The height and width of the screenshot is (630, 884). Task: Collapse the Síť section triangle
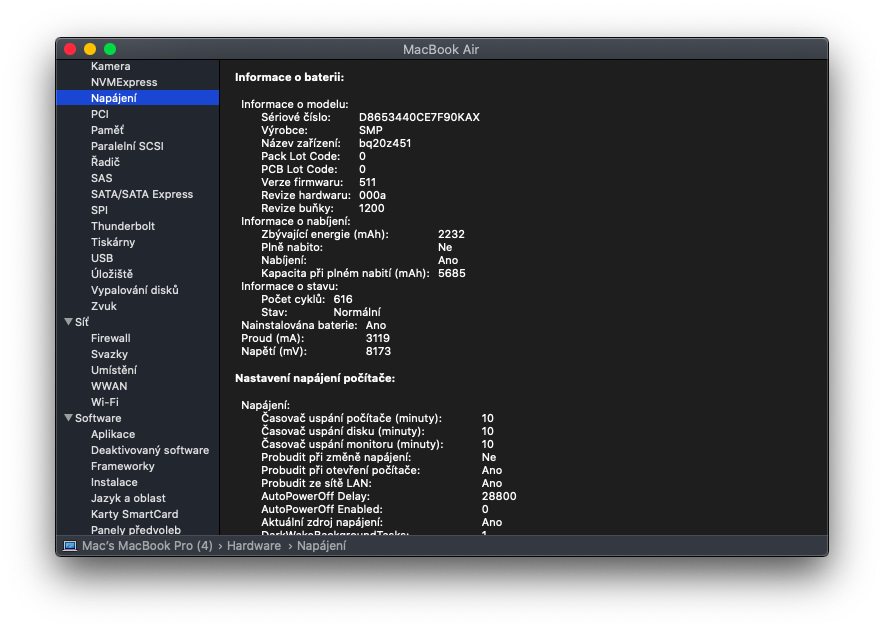pos(68,322)
